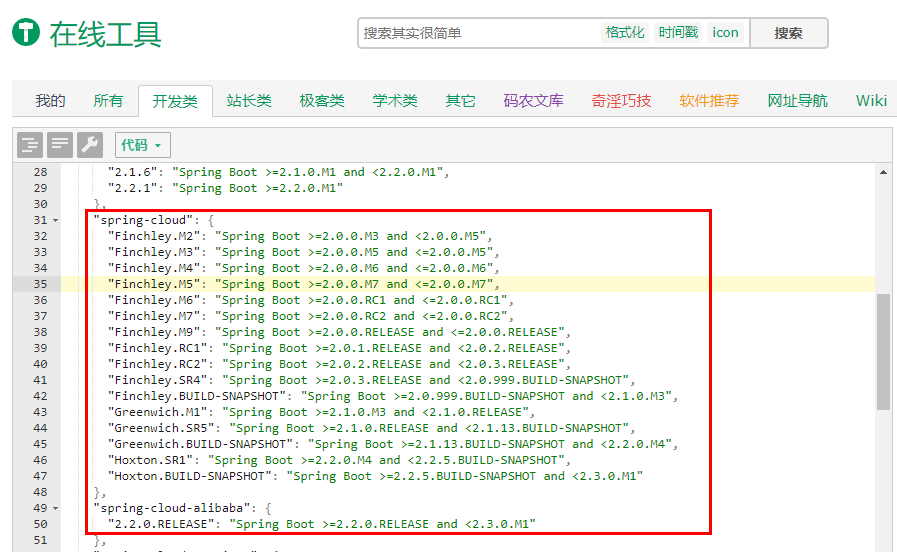The width and height of the screenshot is (897, 552).
Task: Select the 开发类 tab
Action: point(175,101)
